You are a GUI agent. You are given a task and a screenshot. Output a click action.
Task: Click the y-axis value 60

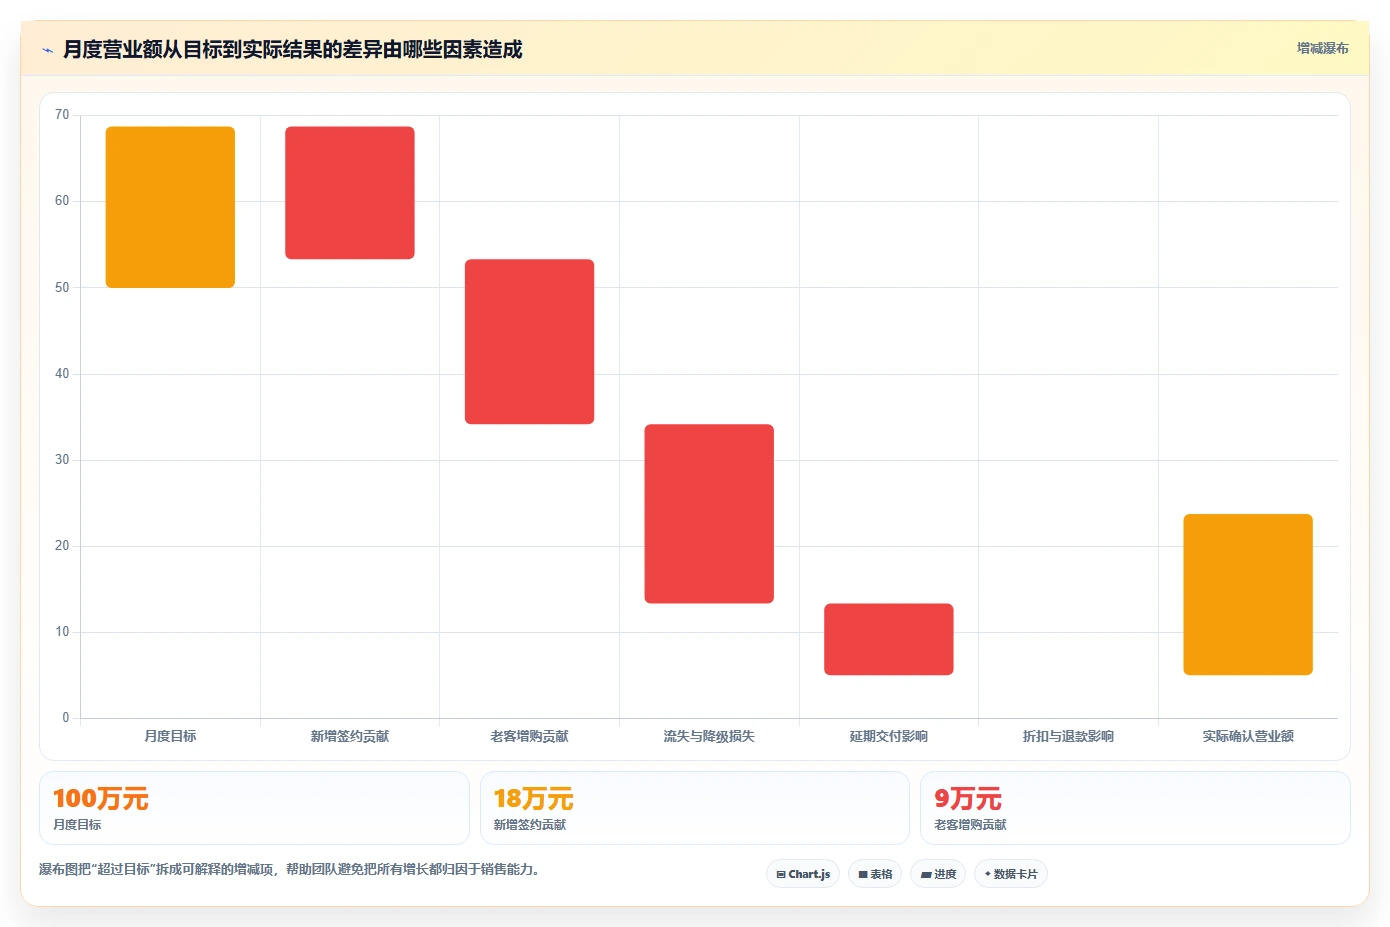coord(62,201)
